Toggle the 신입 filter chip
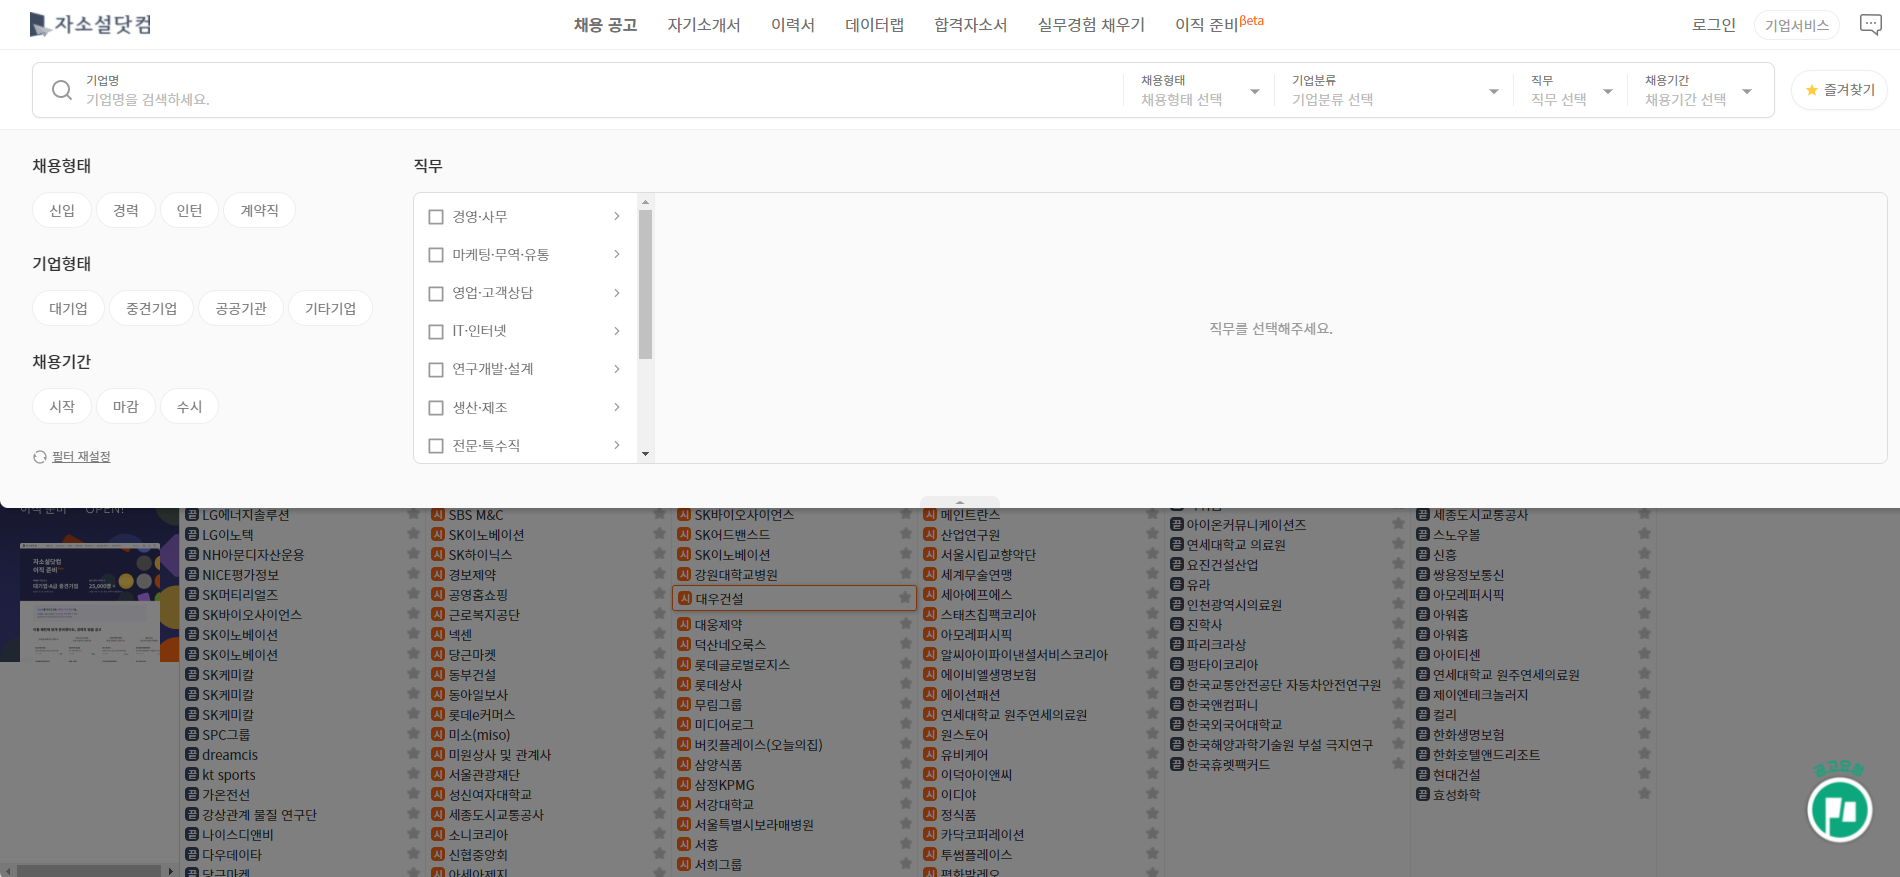 click(x=62, y=210)
